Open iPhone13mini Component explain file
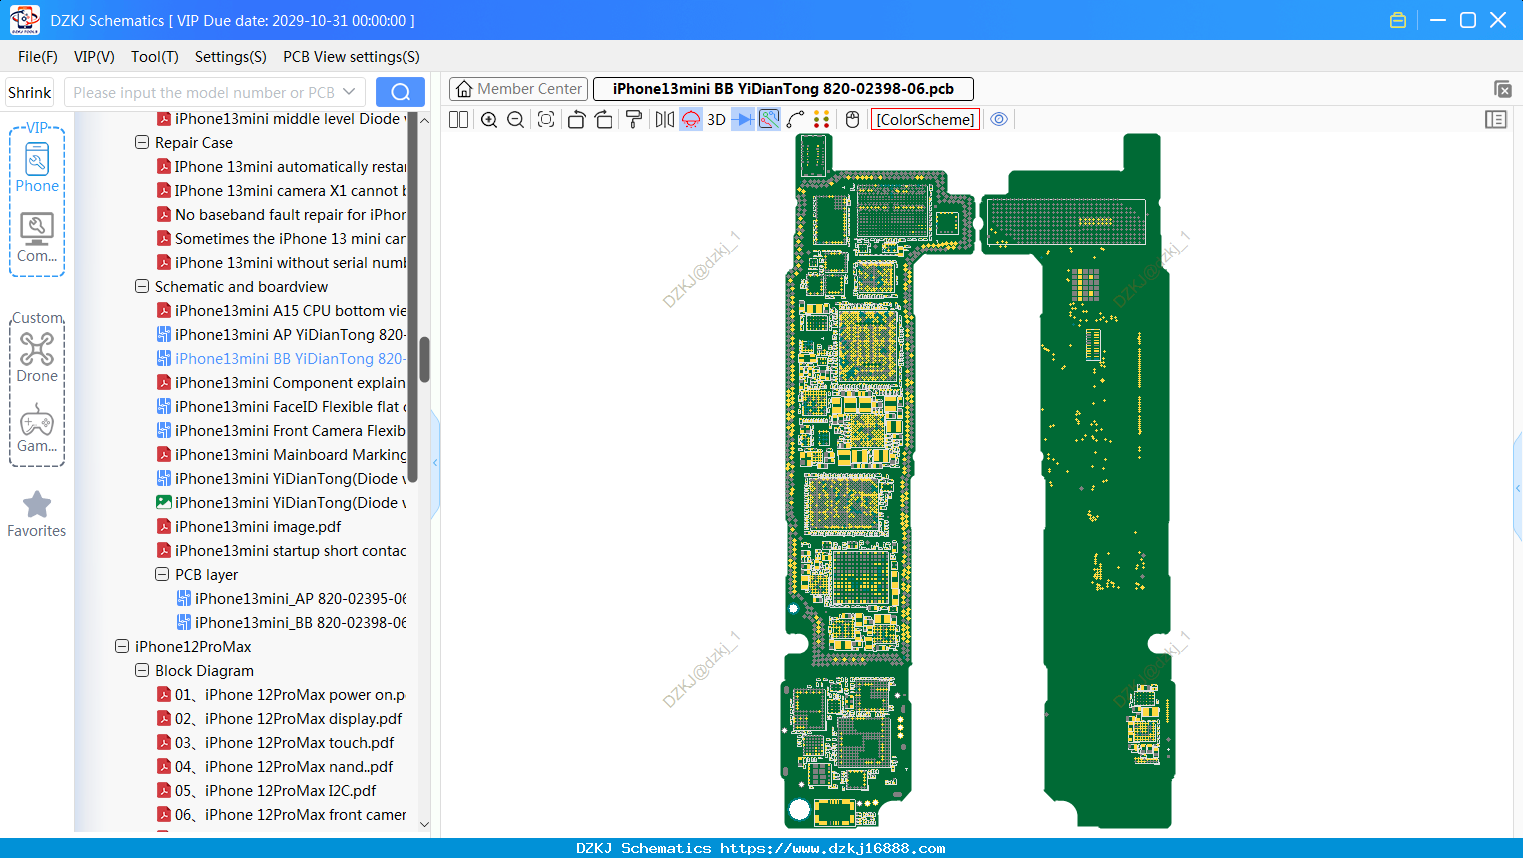This screenshot has height=858, width=1523. coord(281,383)
